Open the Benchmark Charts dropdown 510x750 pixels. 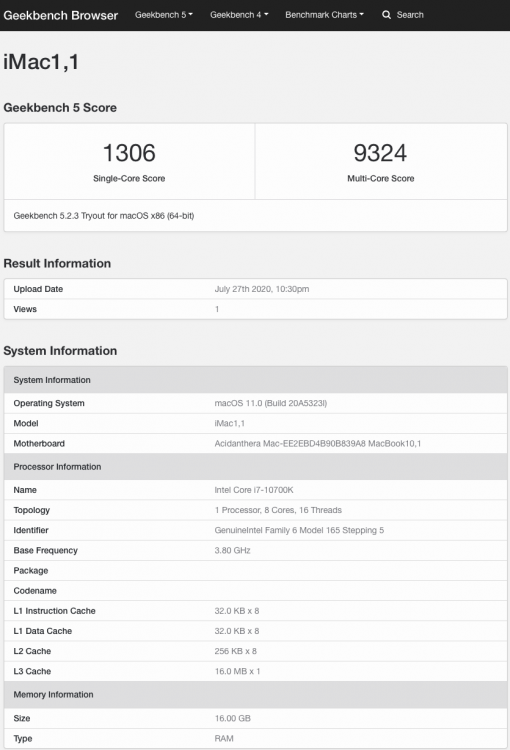(x=324, y=15)
